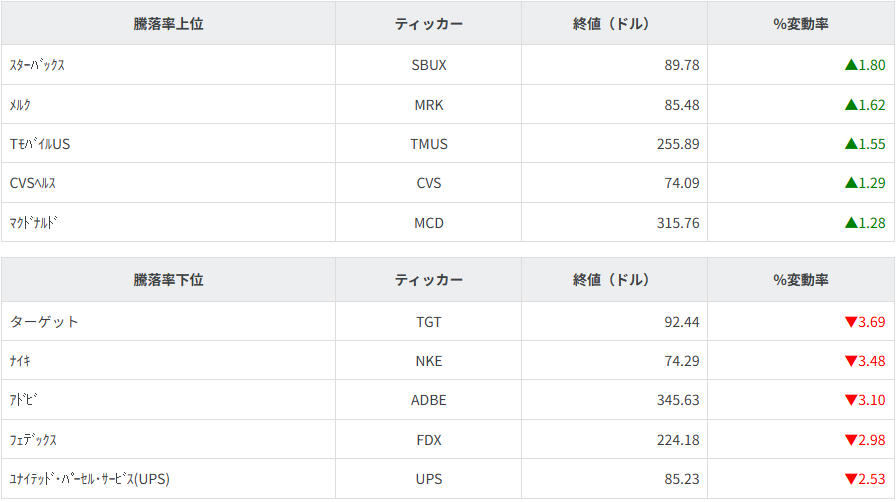Click the ADBE ticker symbol
This screenshot has width=896, height=502.
[x=429, y=400]
